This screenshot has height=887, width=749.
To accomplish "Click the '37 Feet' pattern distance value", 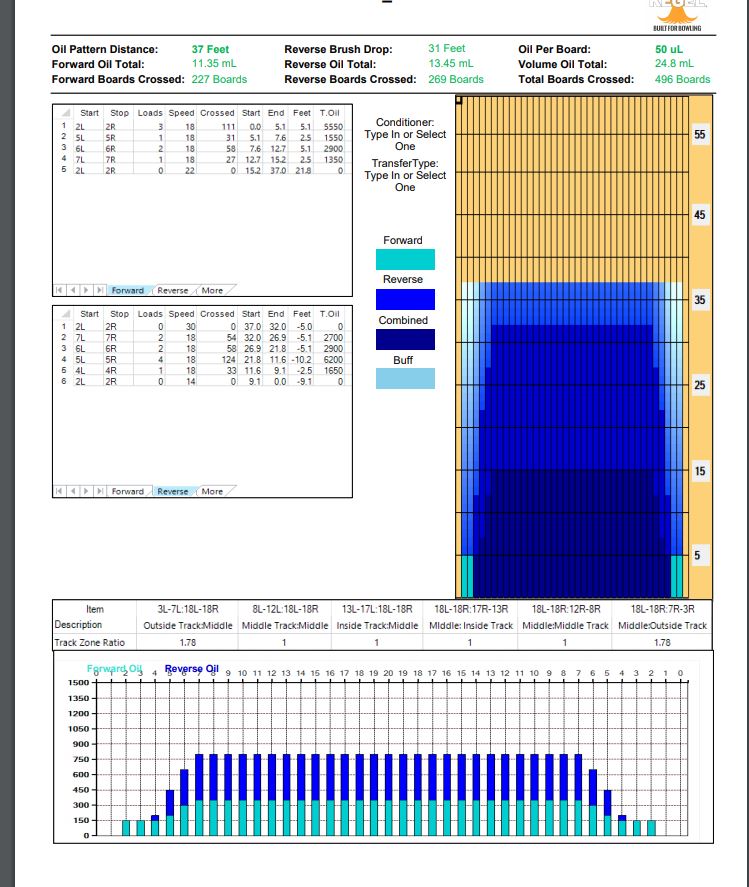I will (x=210, y=49).
